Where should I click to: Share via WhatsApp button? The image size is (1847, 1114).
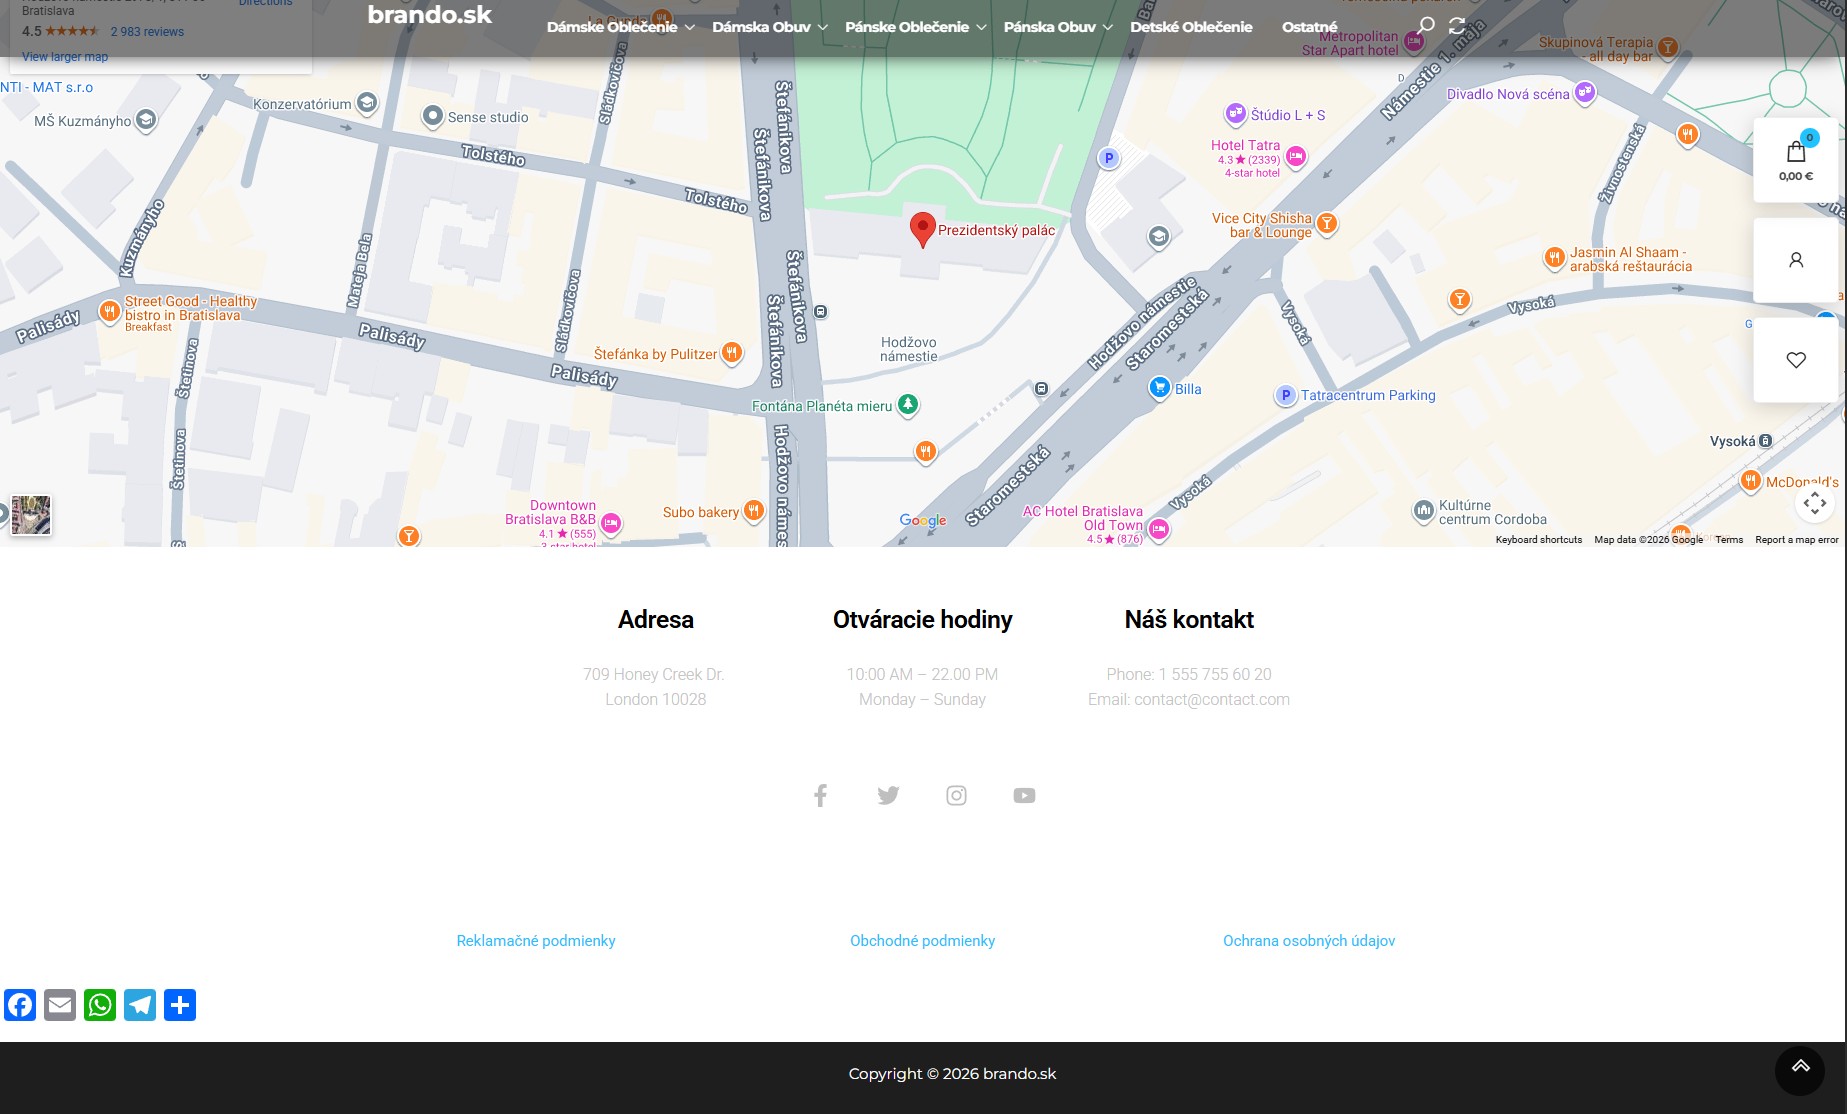(100, 1005)
